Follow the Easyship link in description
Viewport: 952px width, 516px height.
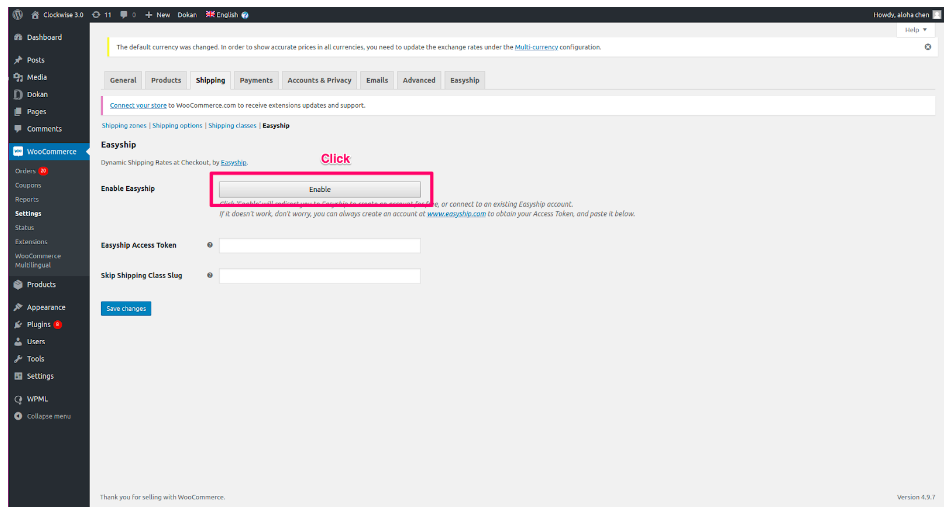[x=234, y=163]
